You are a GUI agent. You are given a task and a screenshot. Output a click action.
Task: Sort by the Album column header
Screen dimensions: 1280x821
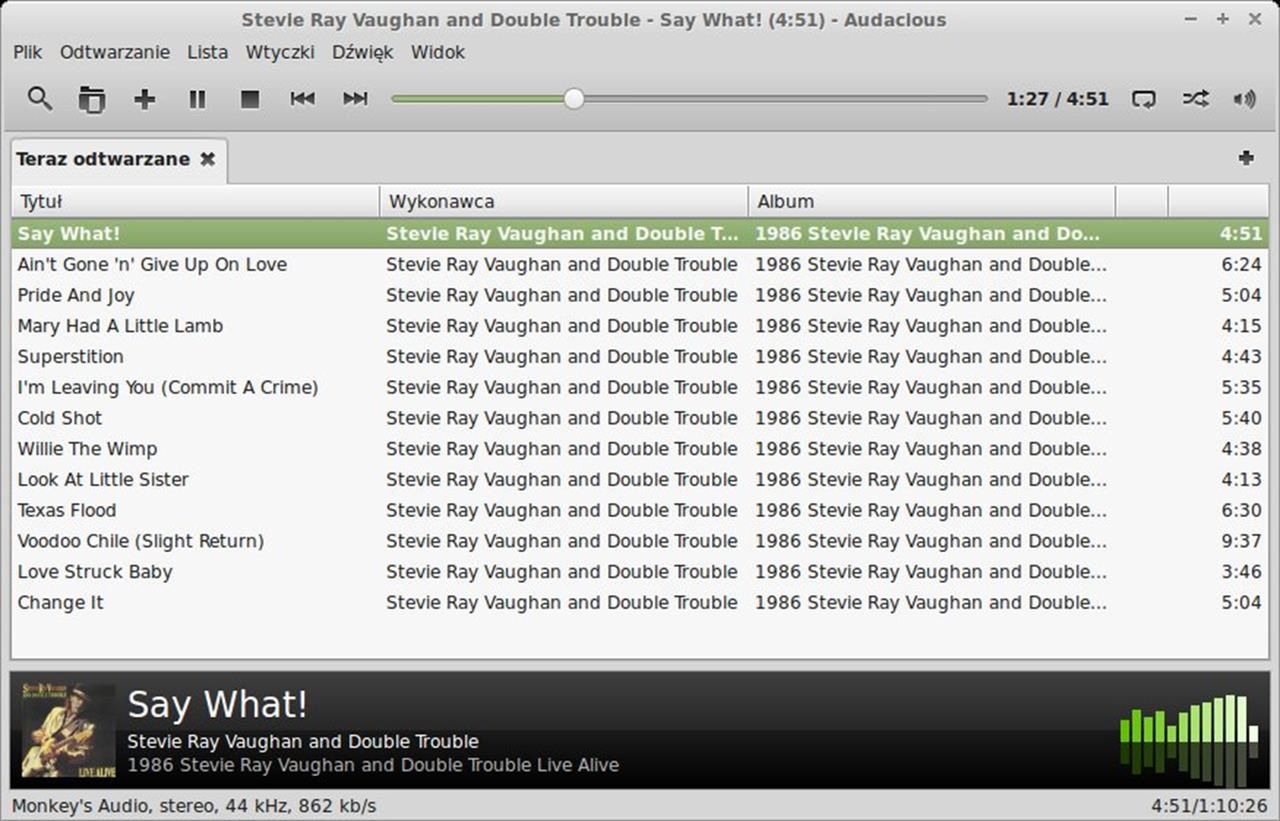coord(932,201)
